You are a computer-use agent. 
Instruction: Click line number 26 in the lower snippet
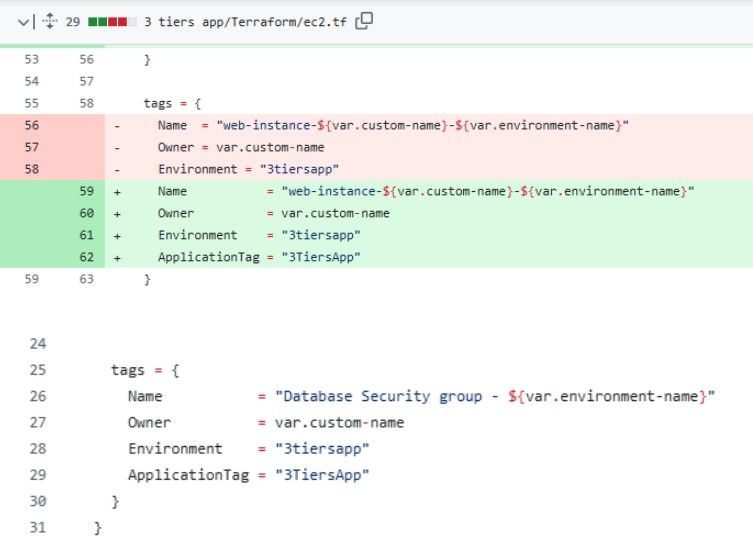[38, 397]
